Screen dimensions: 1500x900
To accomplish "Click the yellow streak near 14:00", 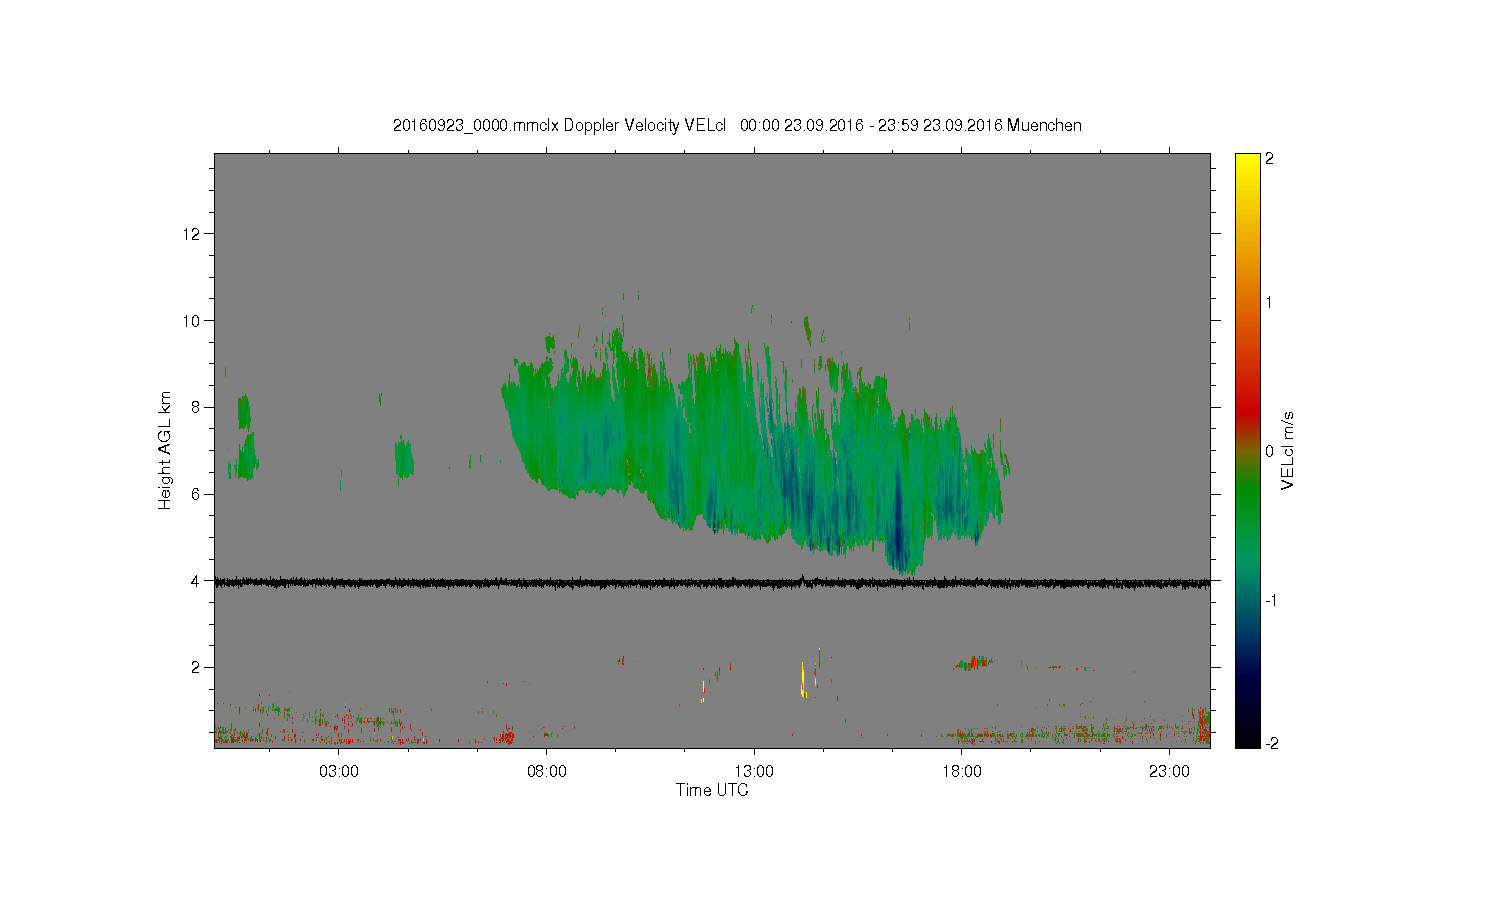I will coord(803,679).
